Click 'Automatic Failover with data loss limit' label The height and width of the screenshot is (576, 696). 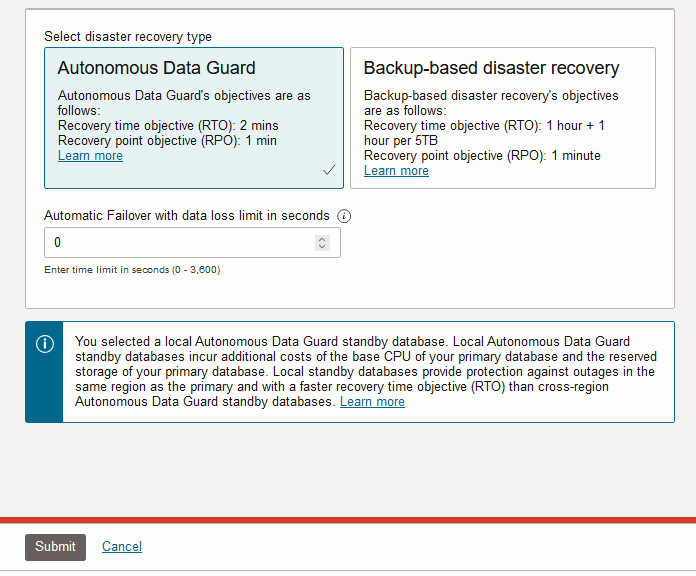tap(187, 216)
